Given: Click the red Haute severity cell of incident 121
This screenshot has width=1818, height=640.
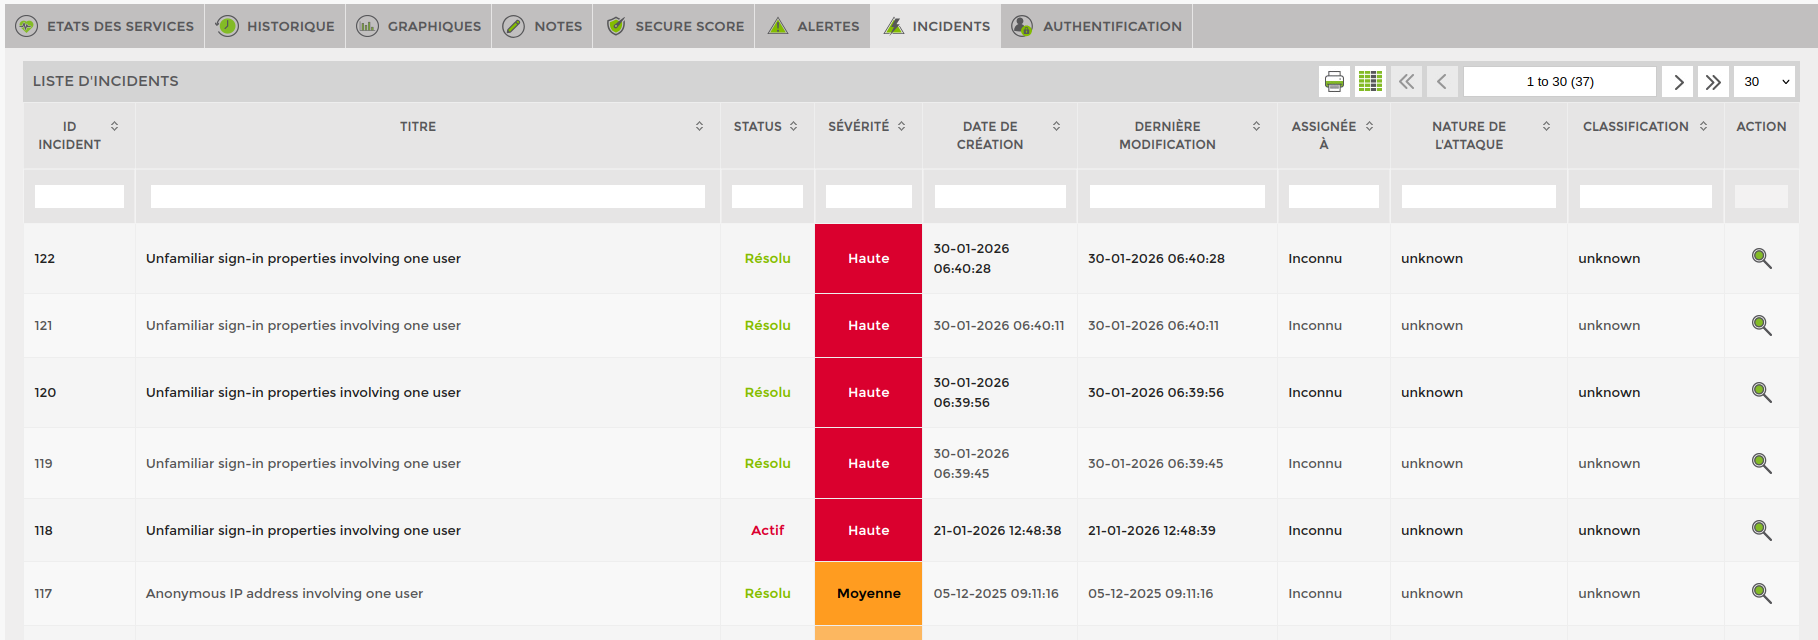Looking at the screenshot, I should 868,326.
